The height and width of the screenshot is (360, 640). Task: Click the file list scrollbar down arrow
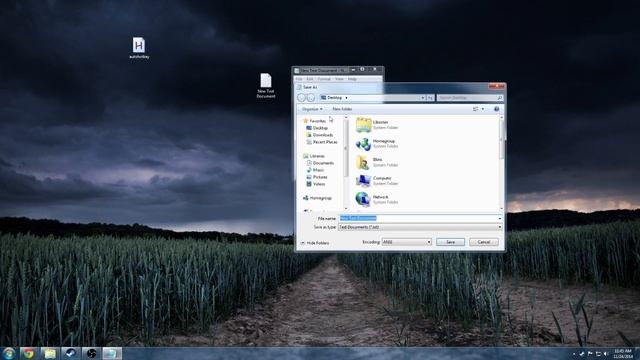(x=501, y=209)
